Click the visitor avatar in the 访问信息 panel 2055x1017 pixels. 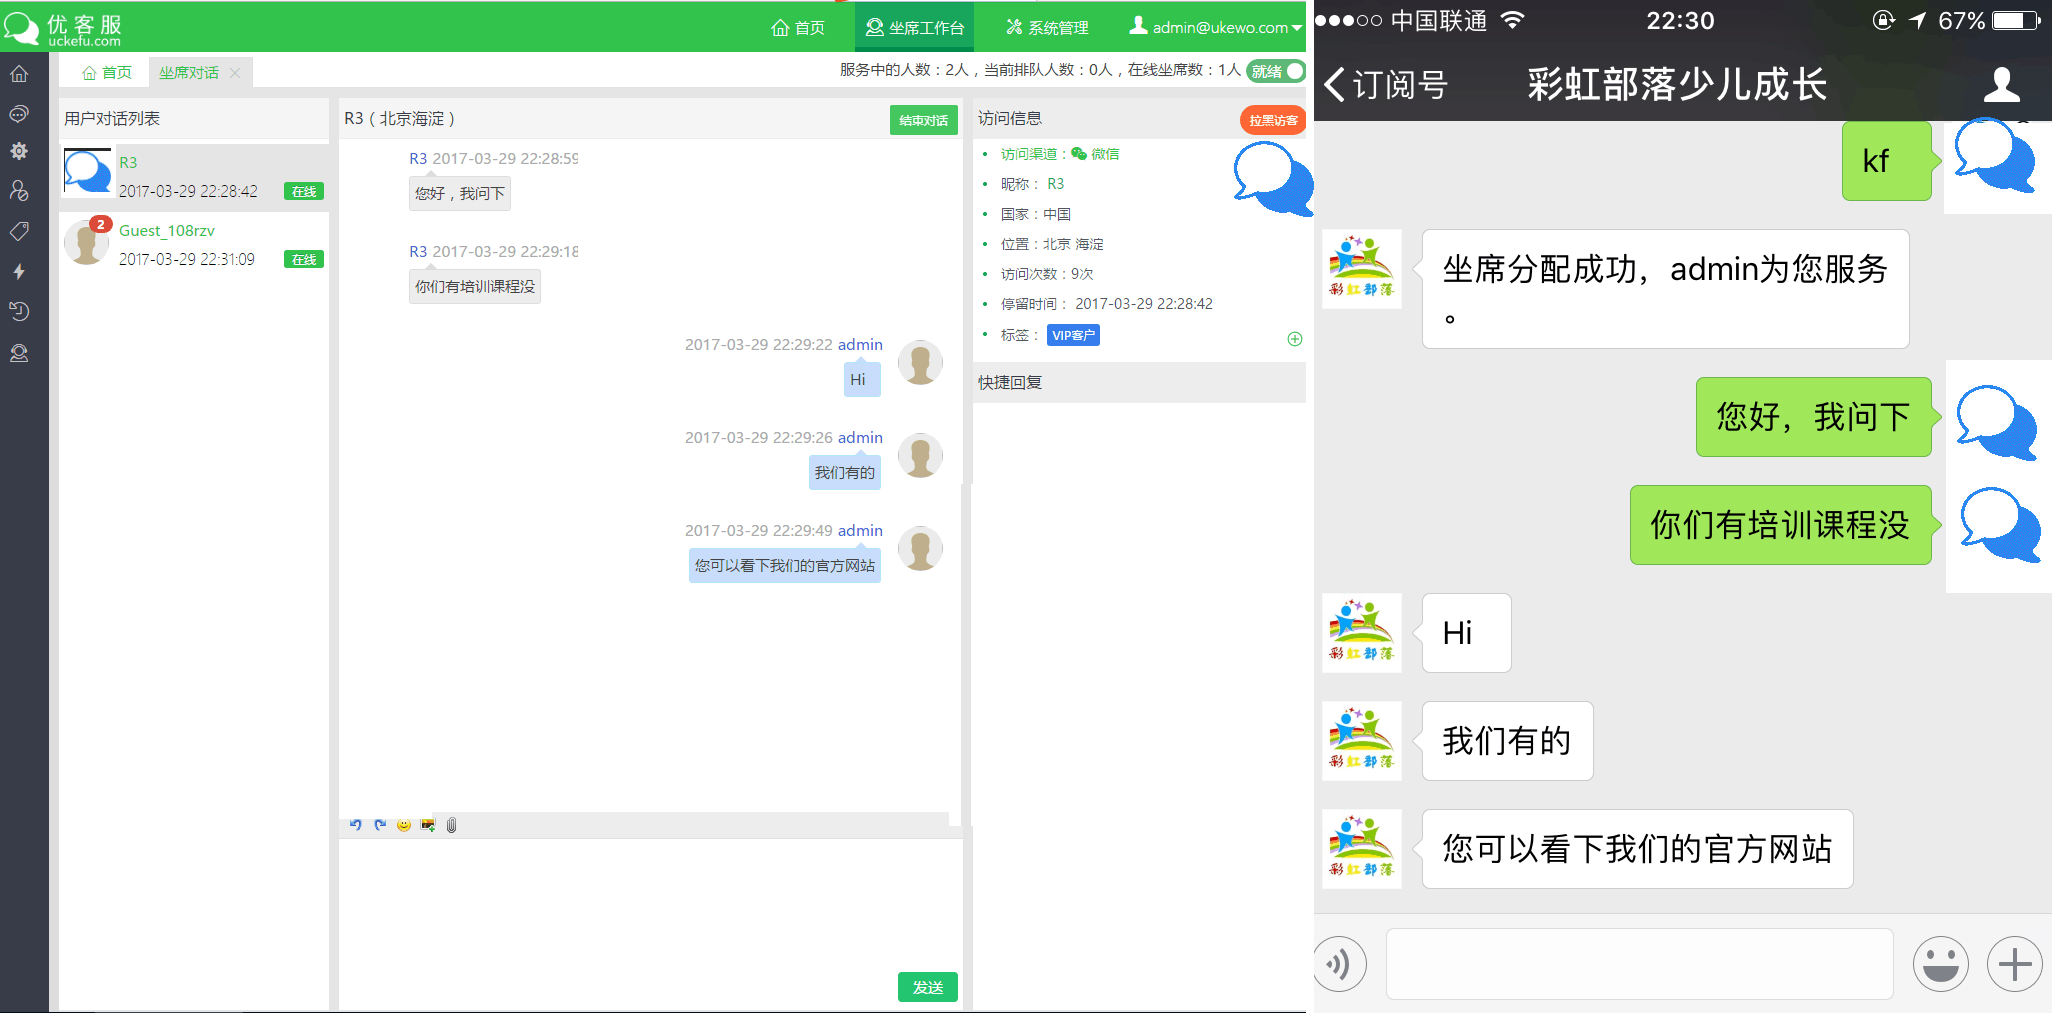point(1272,178)
